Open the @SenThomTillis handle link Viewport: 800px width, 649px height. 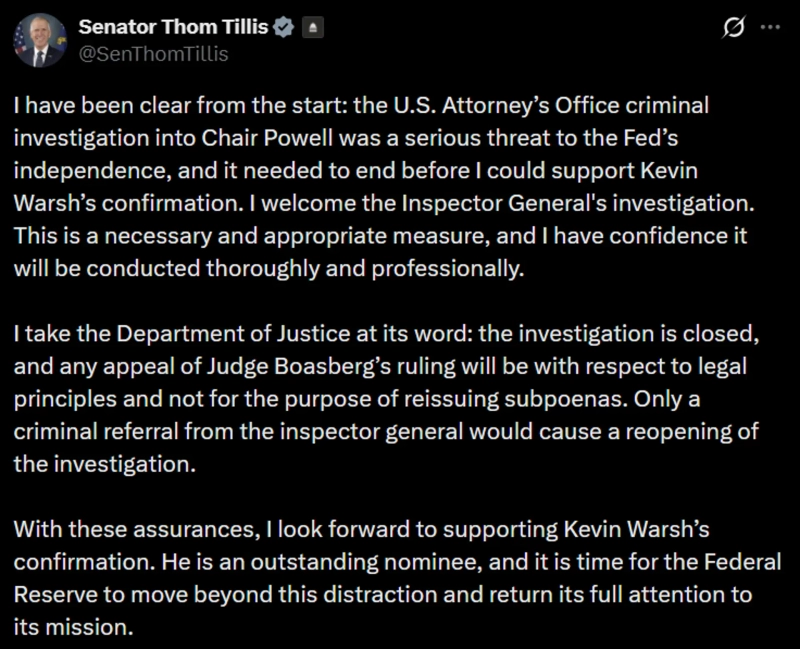click(x=152, y=54)
